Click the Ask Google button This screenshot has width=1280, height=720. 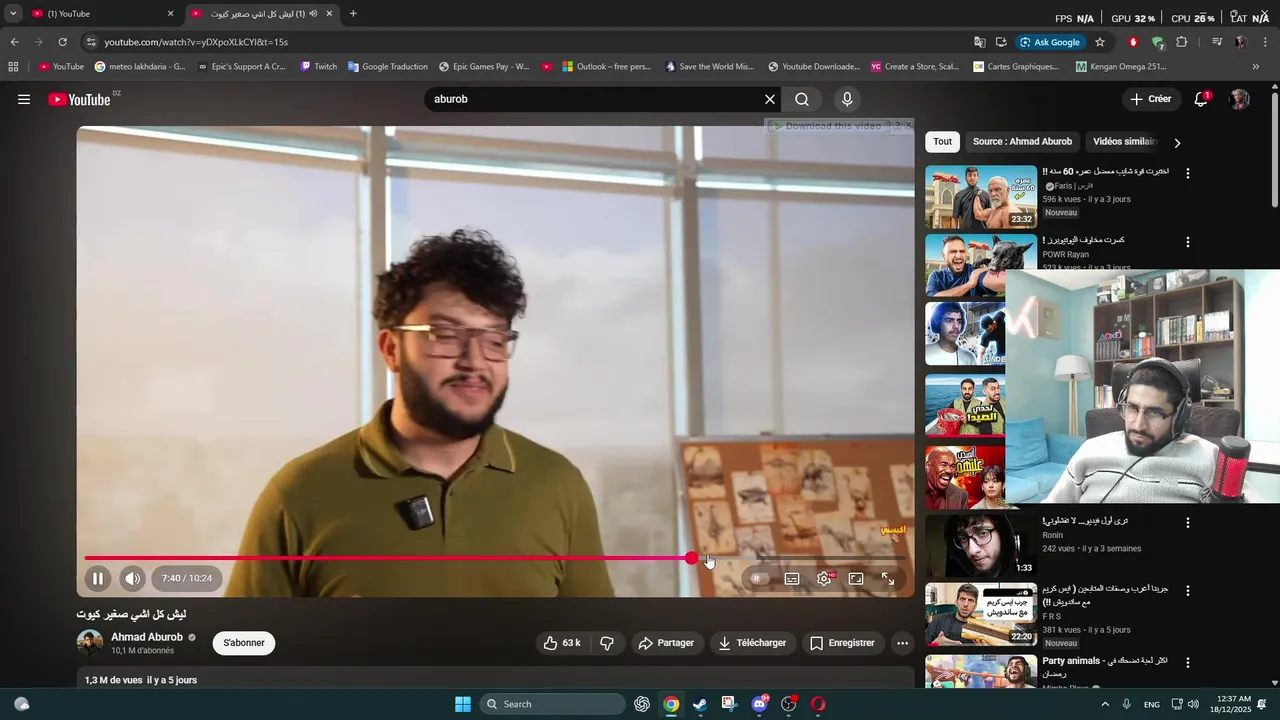click(1049, 42)
